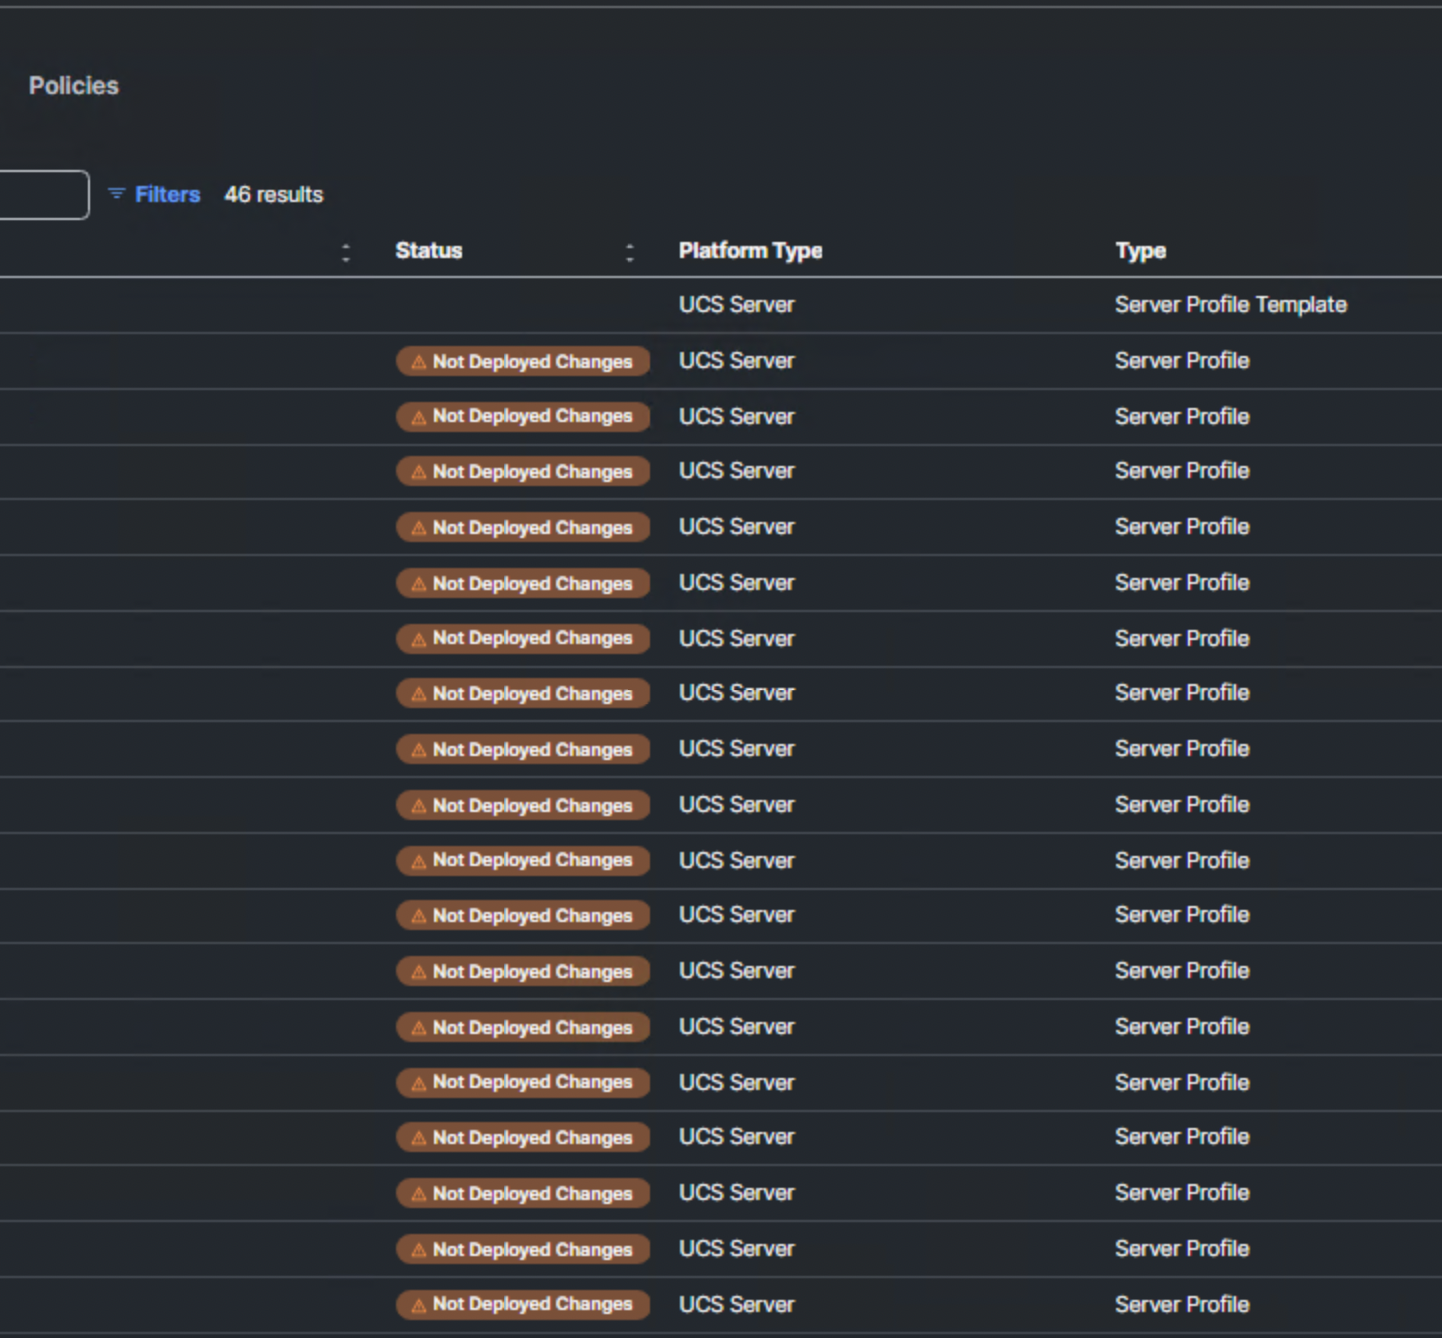Click the sort arrows on the first unnamed column
Viewport: 1442px width, 1338px height.
tap(345, 252)
